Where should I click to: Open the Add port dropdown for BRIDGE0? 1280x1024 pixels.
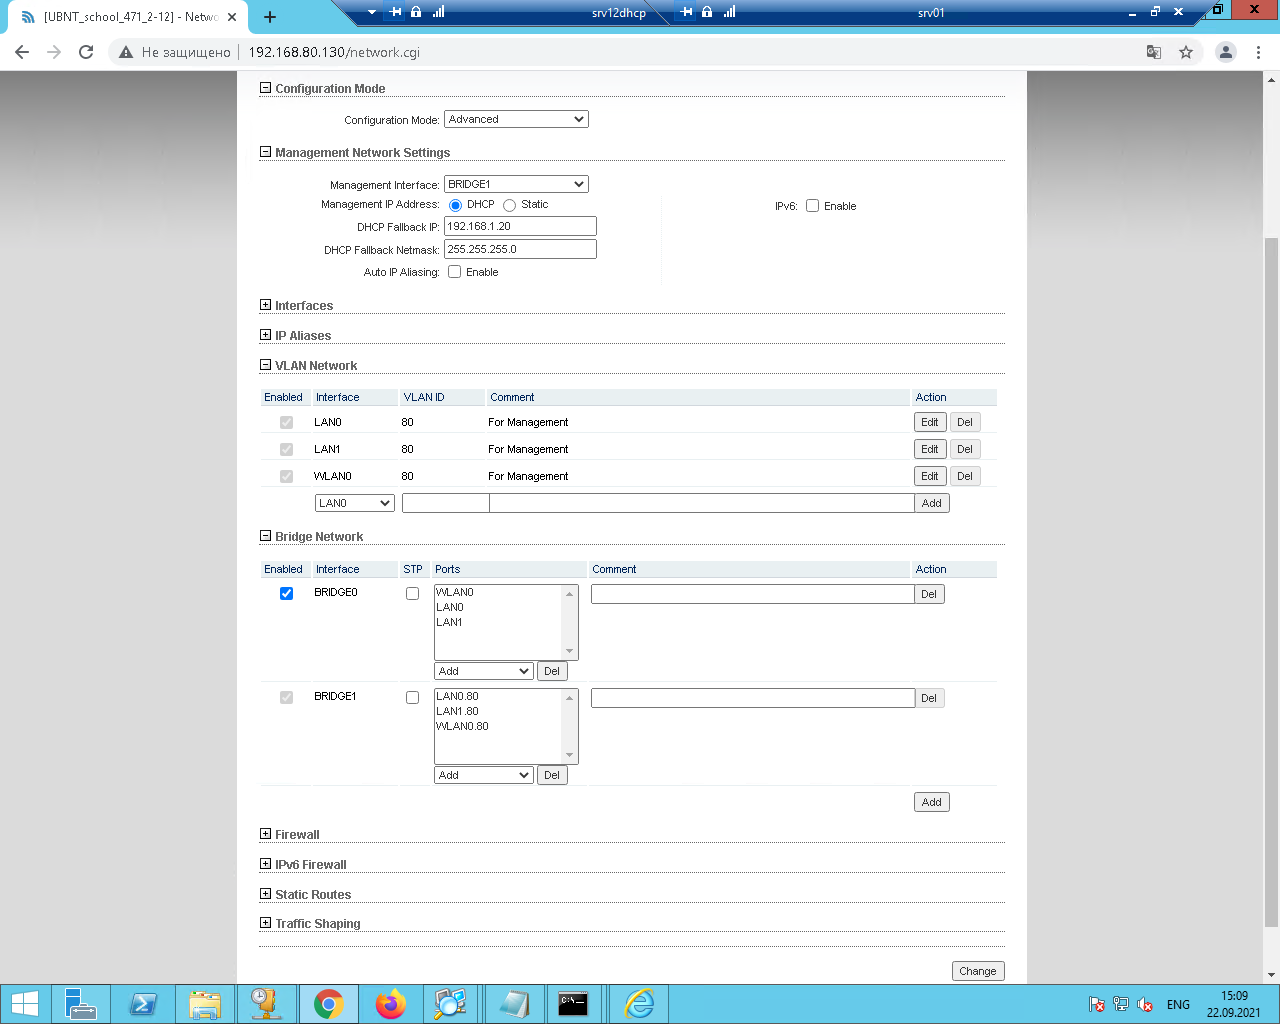click(484, 671)
